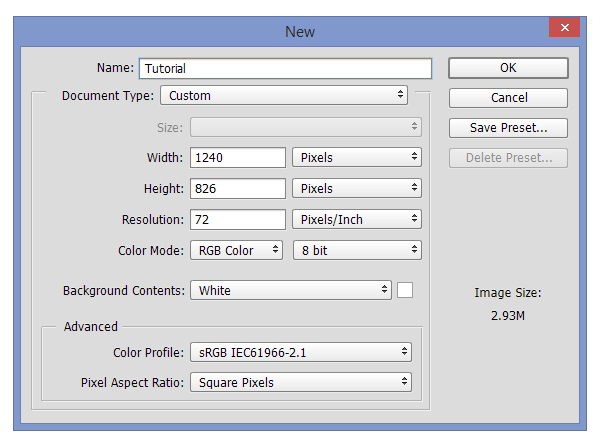Expand the Color Profile dropdown
Viewport: 600px width, 448px height.
tap(301, 352)
